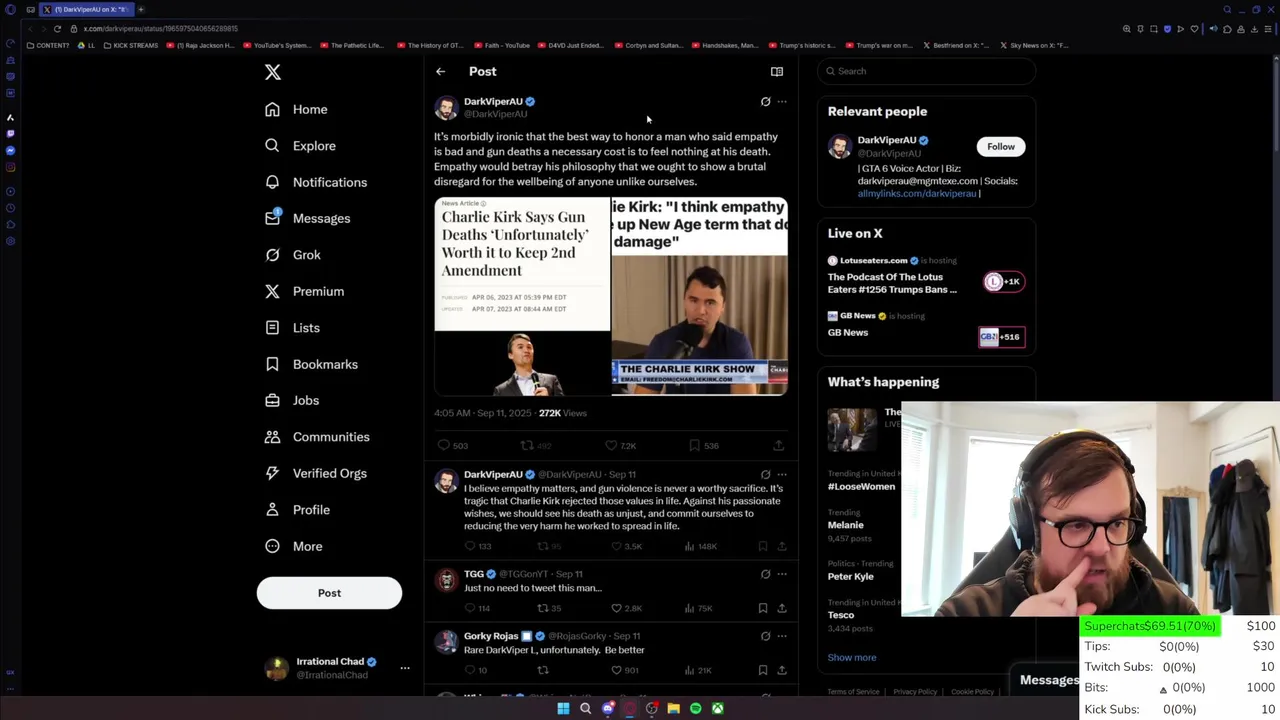View analytics of reply with 148K views

700,546
